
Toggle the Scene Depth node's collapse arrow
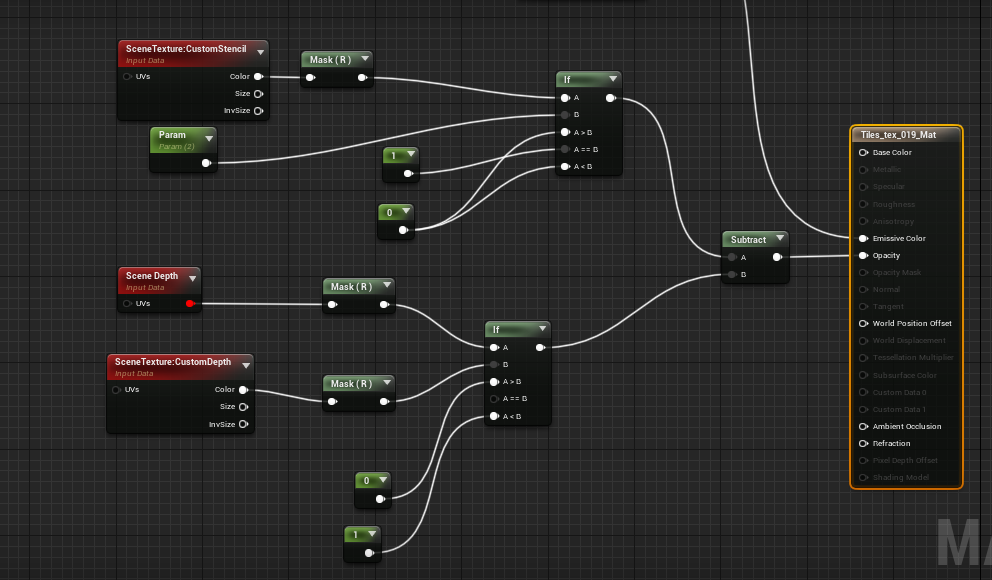point(191,278)
